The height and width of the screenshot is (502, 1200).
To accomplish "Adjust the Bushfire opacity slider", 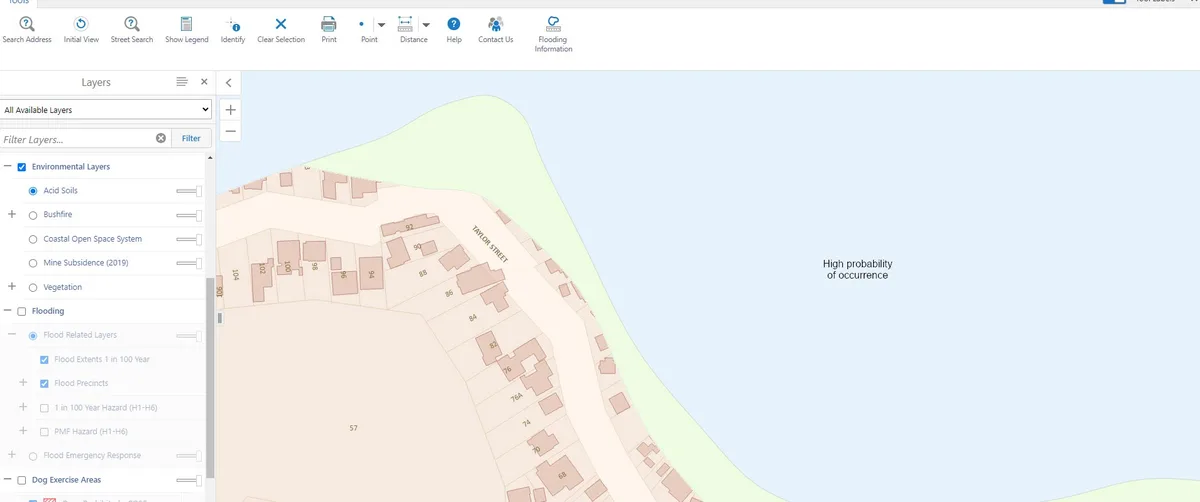I will point(189,215).
